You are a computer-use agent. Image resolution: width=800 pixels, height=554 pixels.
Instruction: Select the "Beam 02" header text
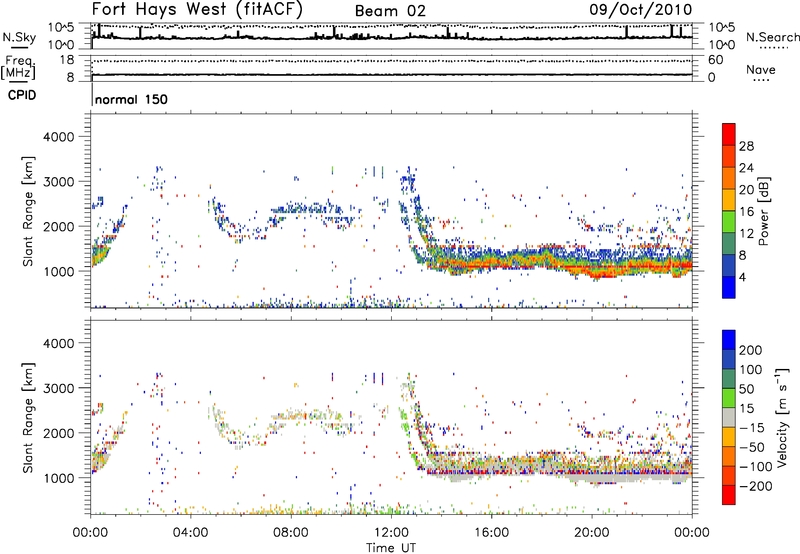pos(390,11)
